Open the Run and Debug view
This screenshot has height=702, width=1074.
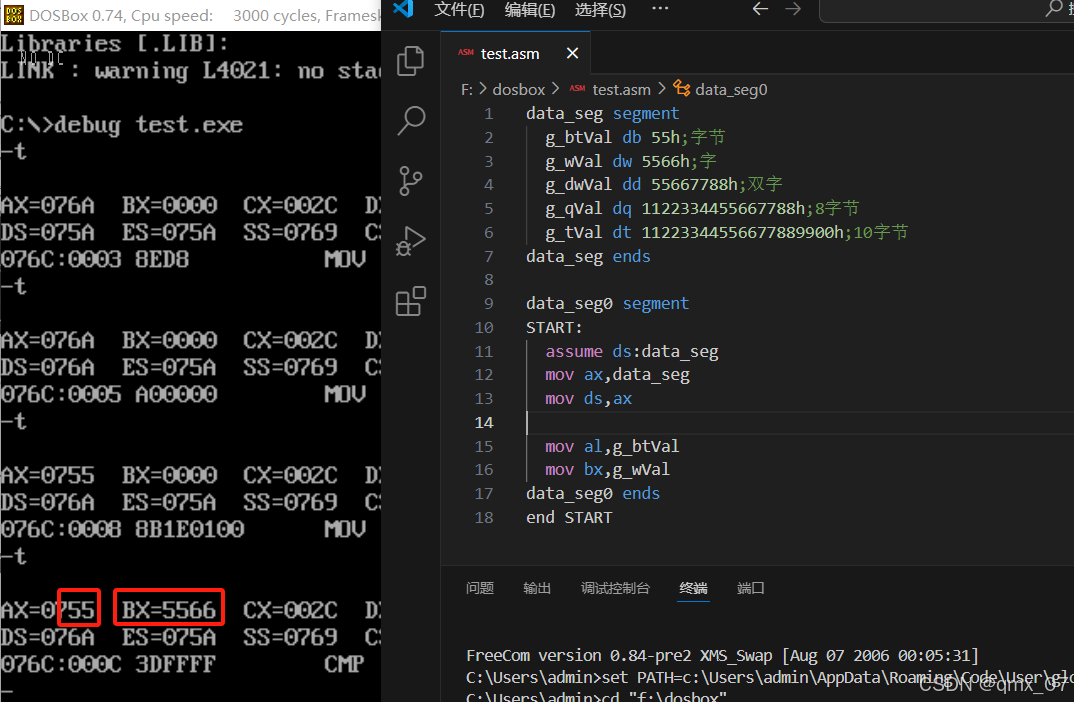point(411,241)
